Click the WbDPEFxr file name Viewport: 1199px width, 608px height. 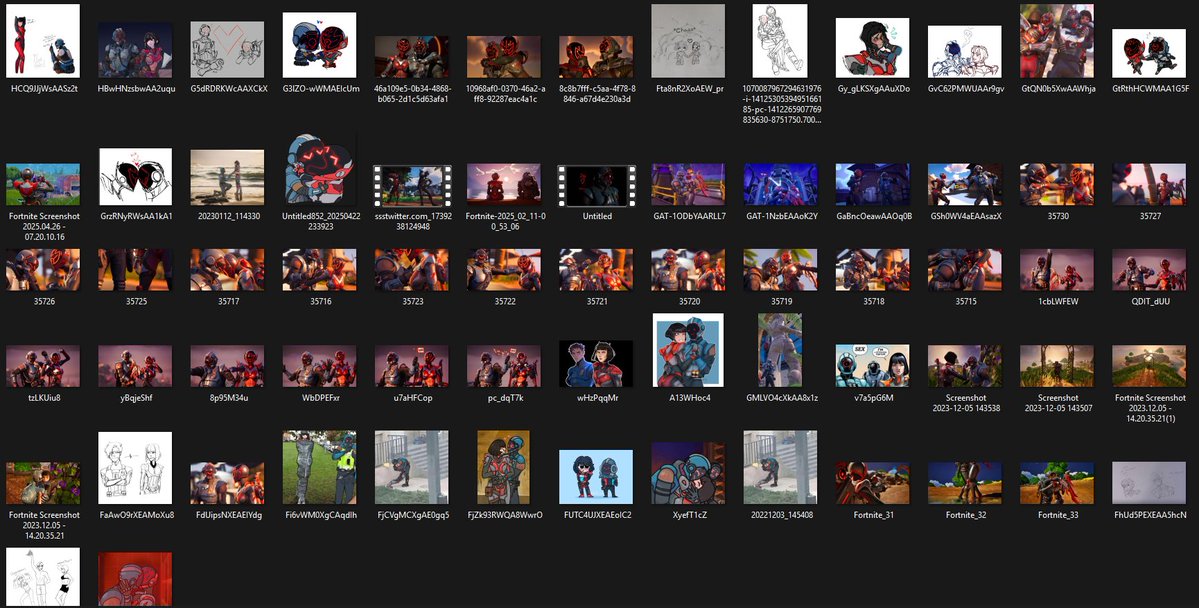pos(320,398)
